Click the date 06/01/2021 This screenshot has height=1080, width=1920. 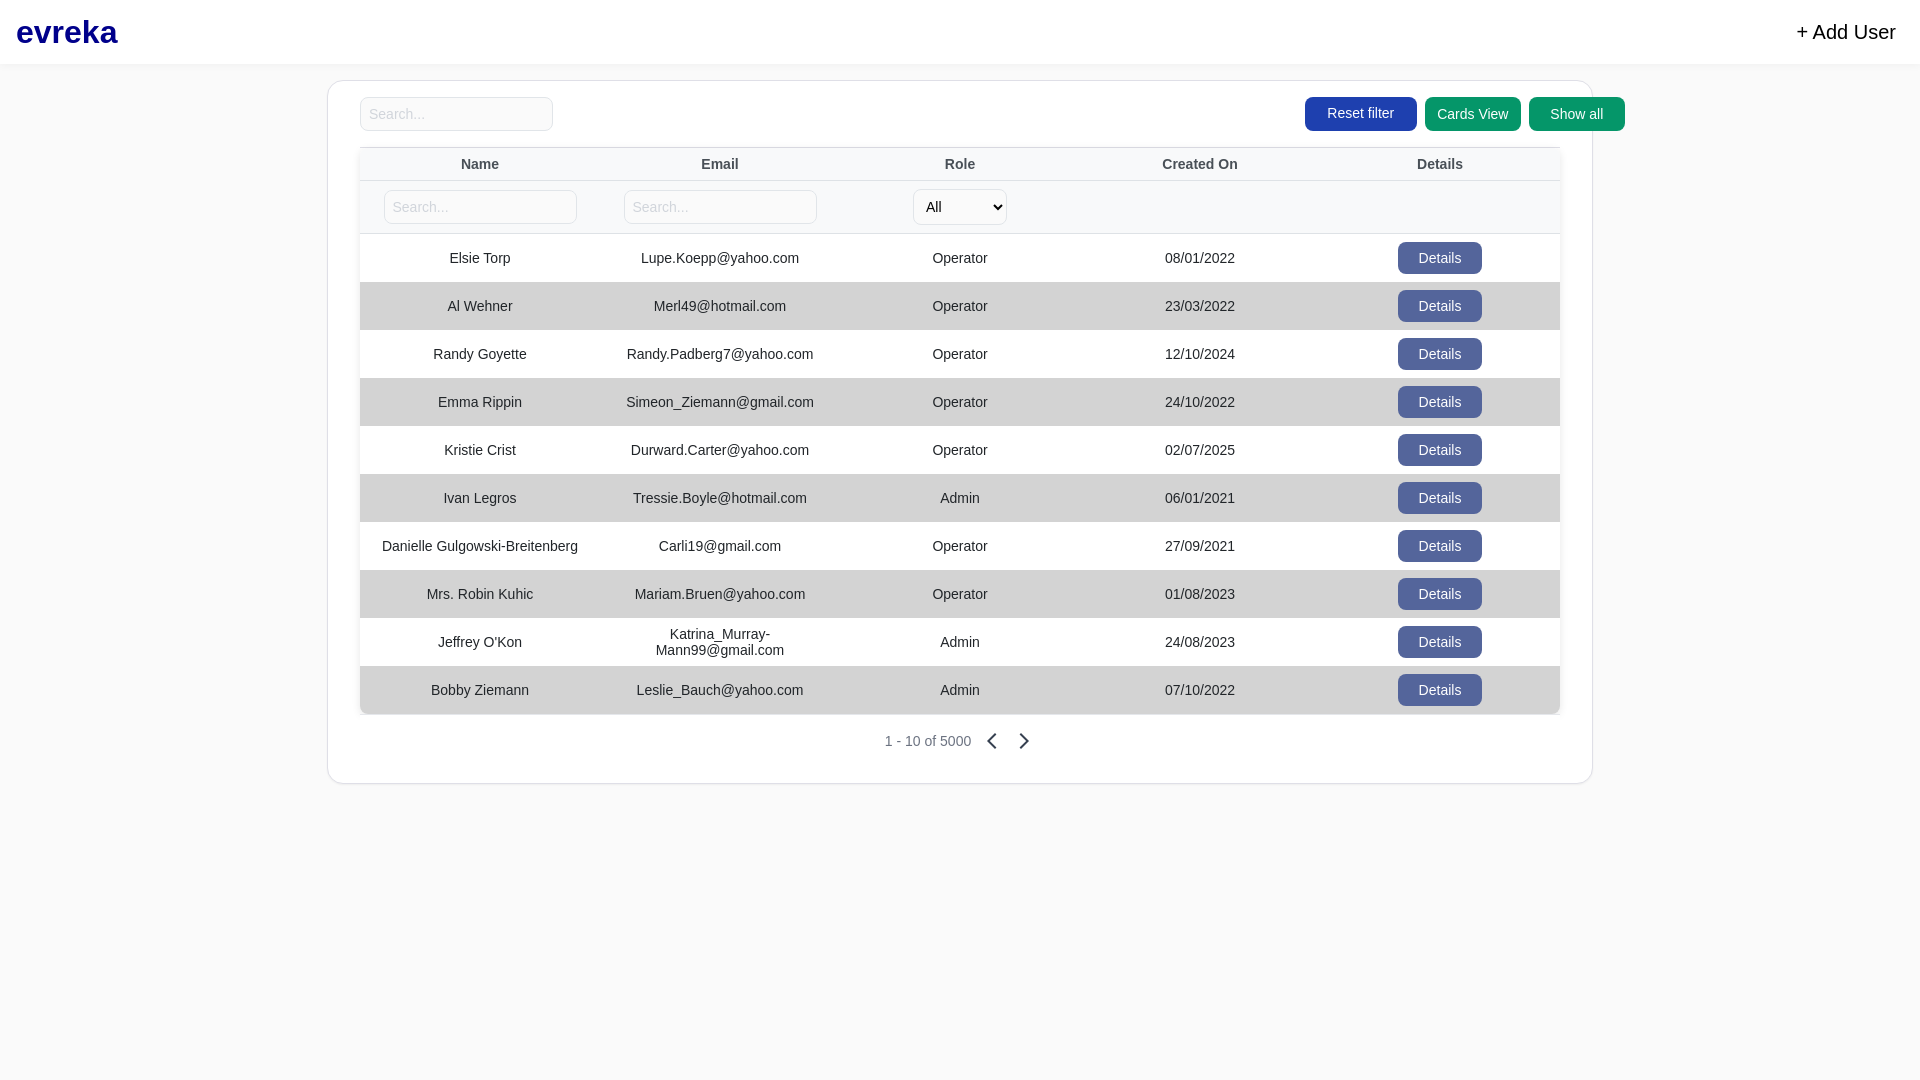pyautogui.click(x=1200, y=498)
